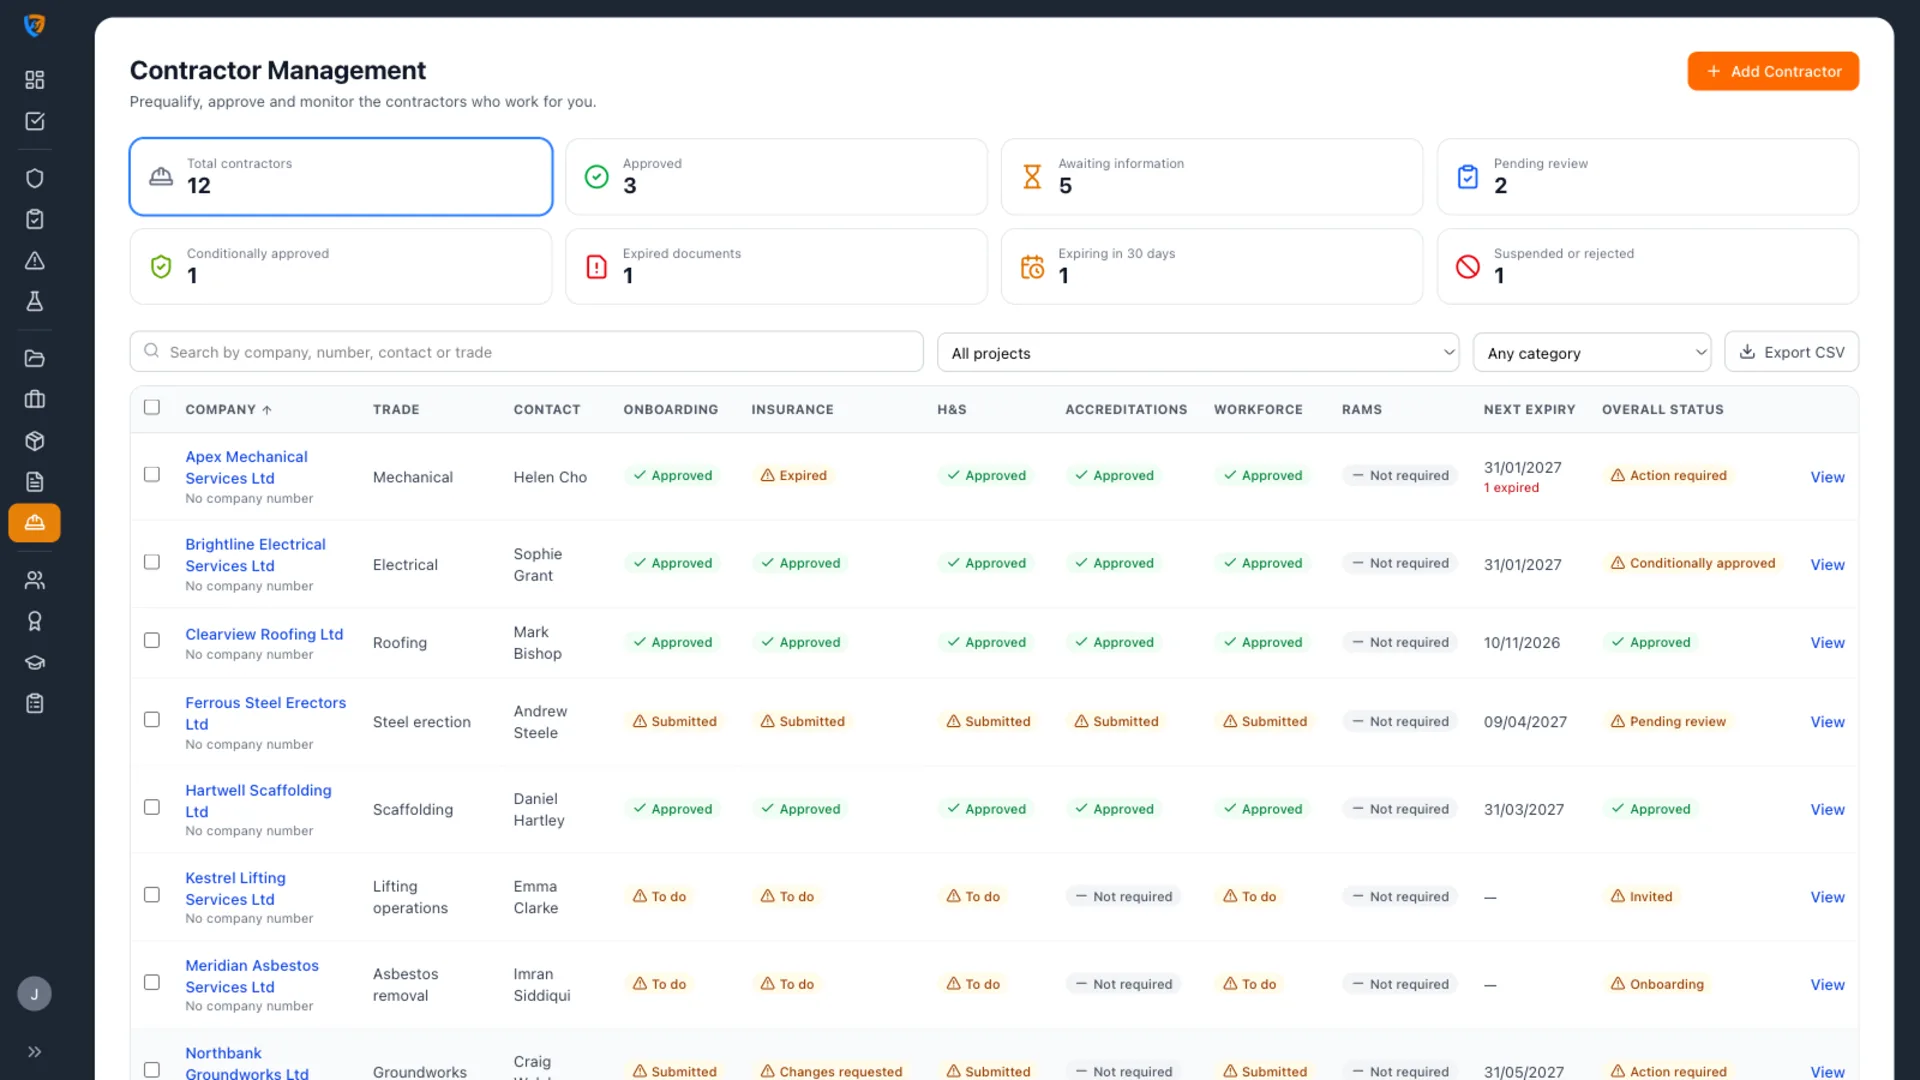
Task: Open the box package icon in sidebar
Action: 35,441
